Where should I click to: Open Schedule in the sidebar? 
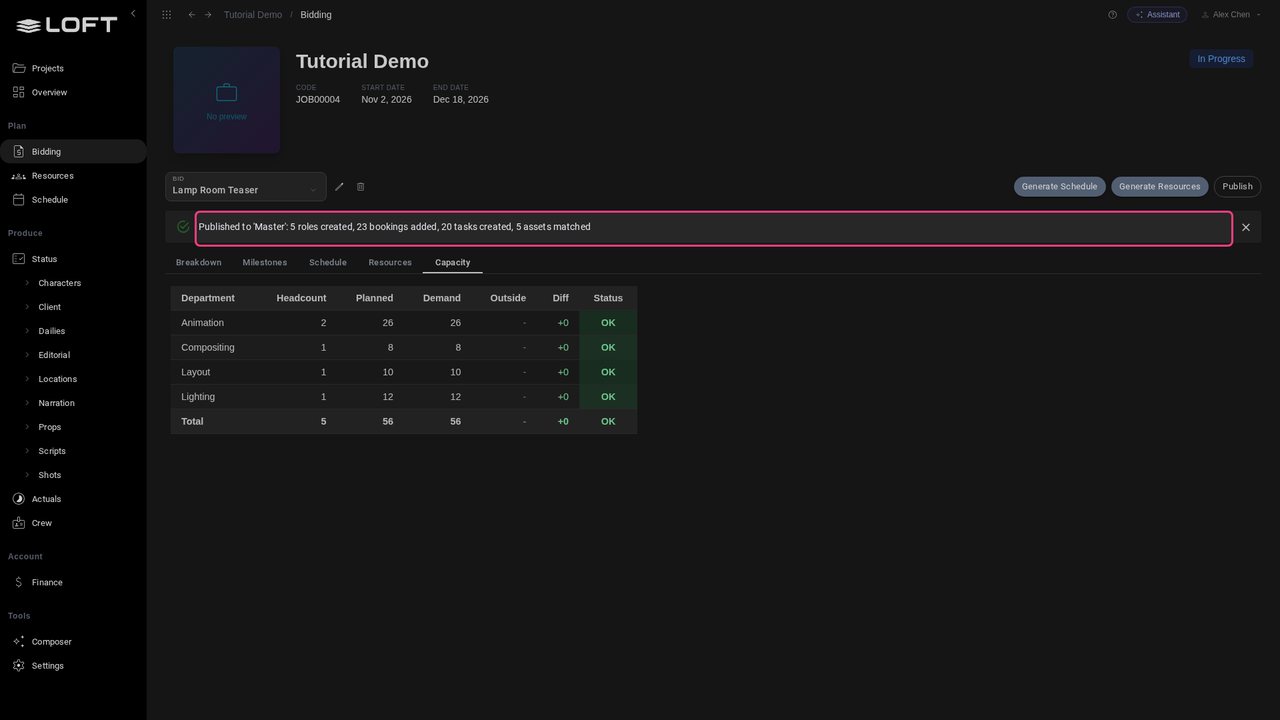(73, 200)
